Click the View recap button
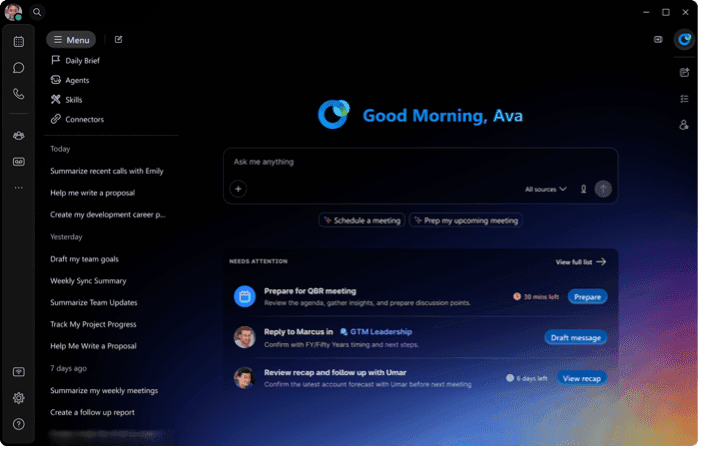Image resolution: width=702 pixels, height=449 pixels. coord(582,379)
